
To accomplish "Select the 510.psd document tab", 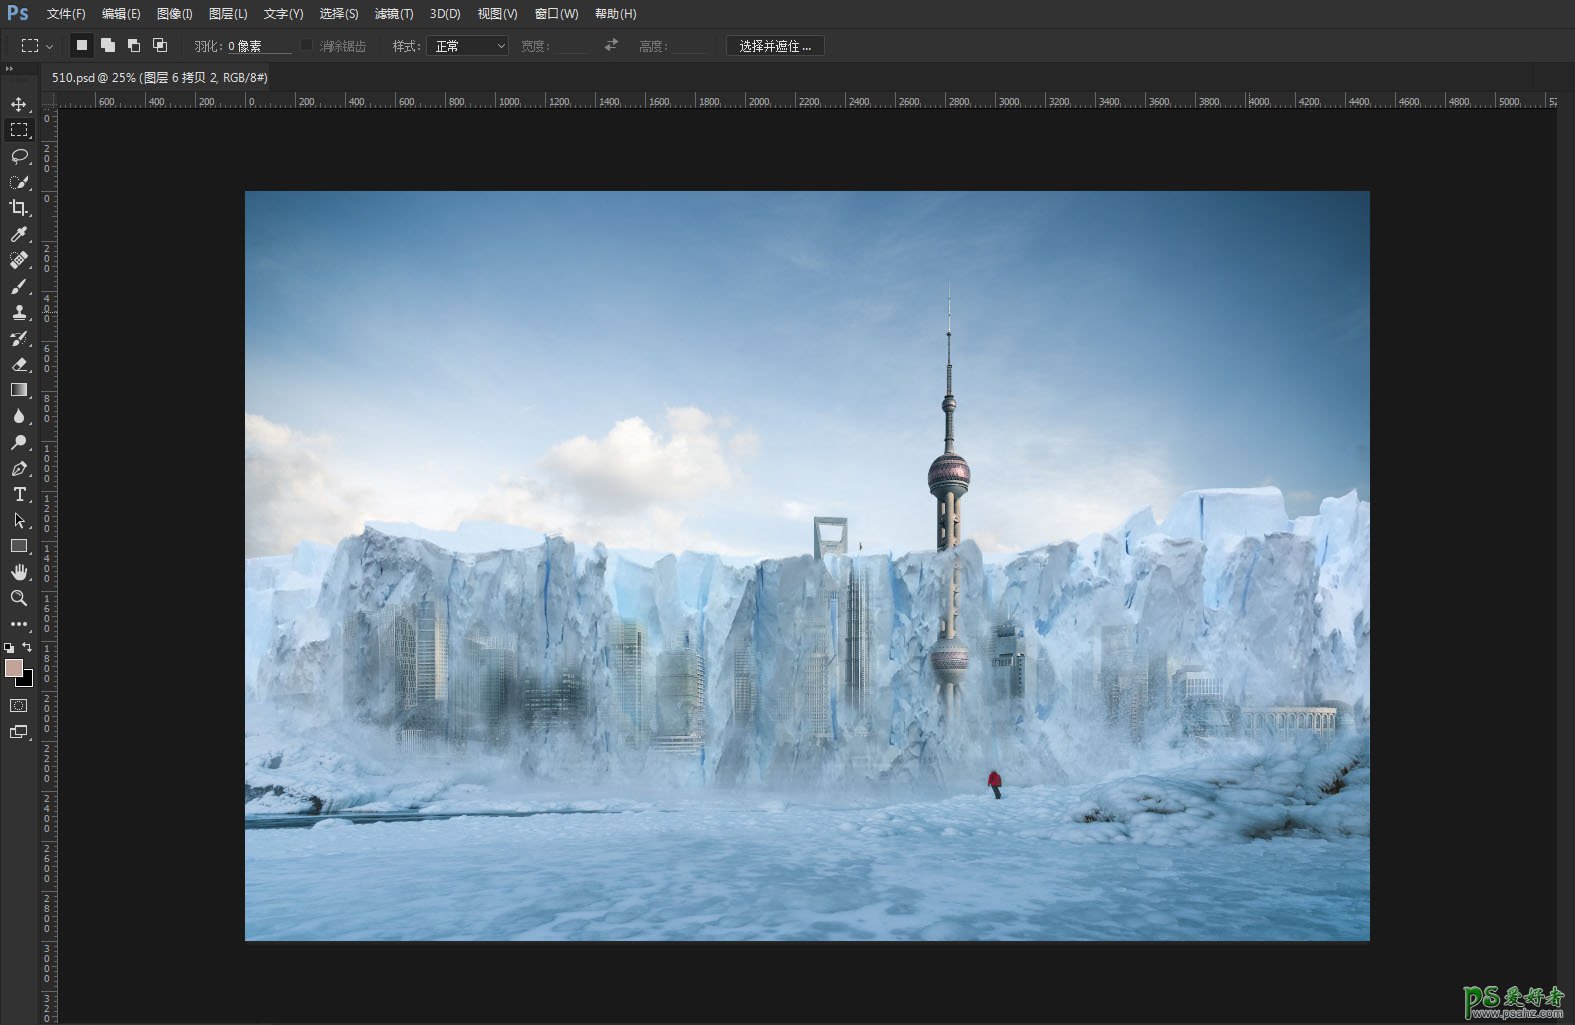I will pos(160,77).
